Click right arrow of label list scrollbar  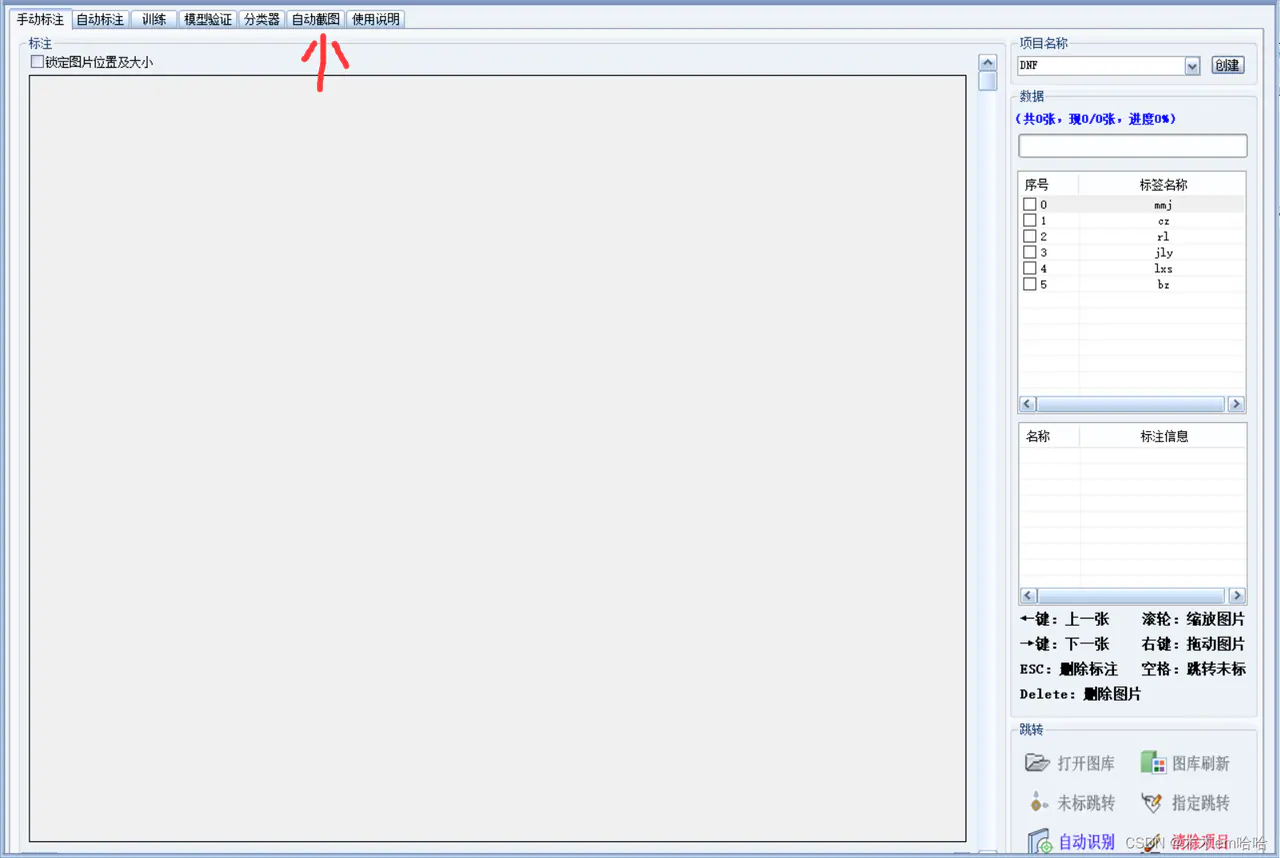1236,404
